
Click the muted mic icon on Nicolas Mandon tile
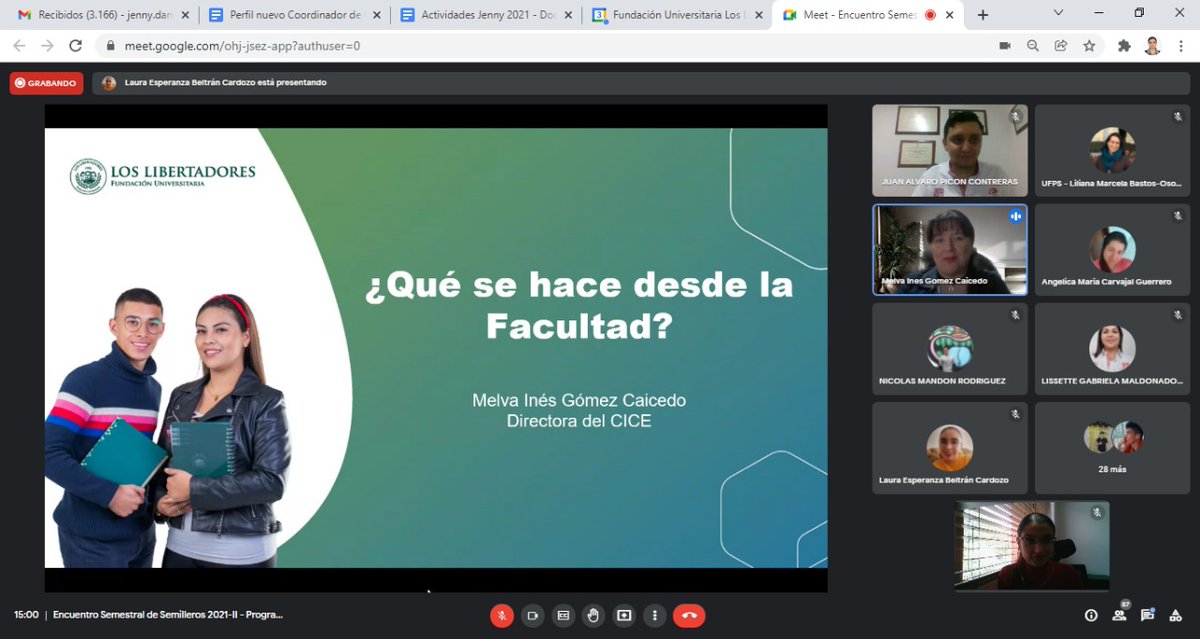pos(1015,315)
